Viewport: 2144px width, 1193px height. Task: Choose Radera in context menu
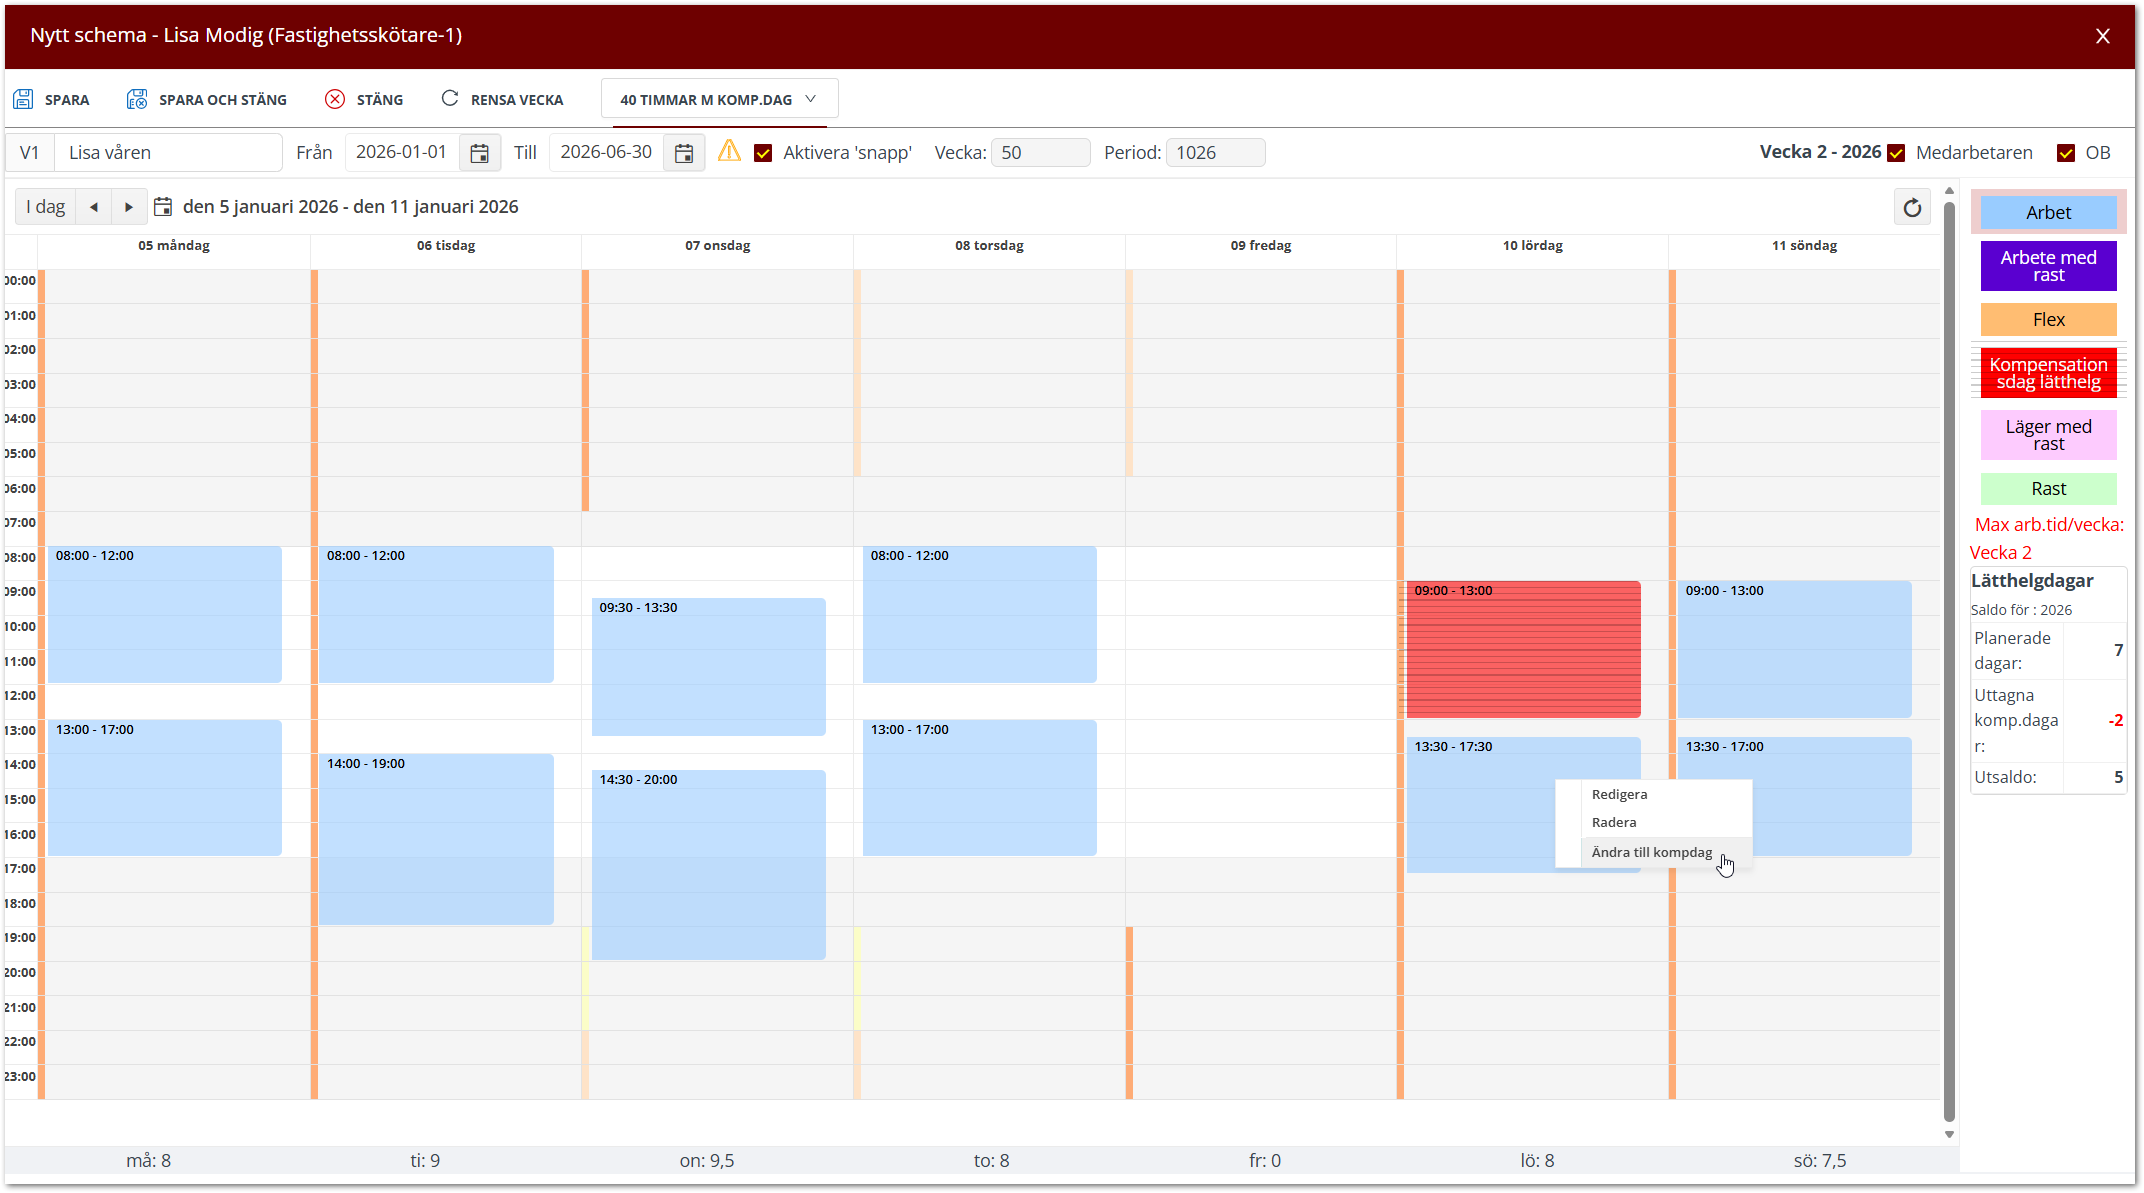[1613, 822]
